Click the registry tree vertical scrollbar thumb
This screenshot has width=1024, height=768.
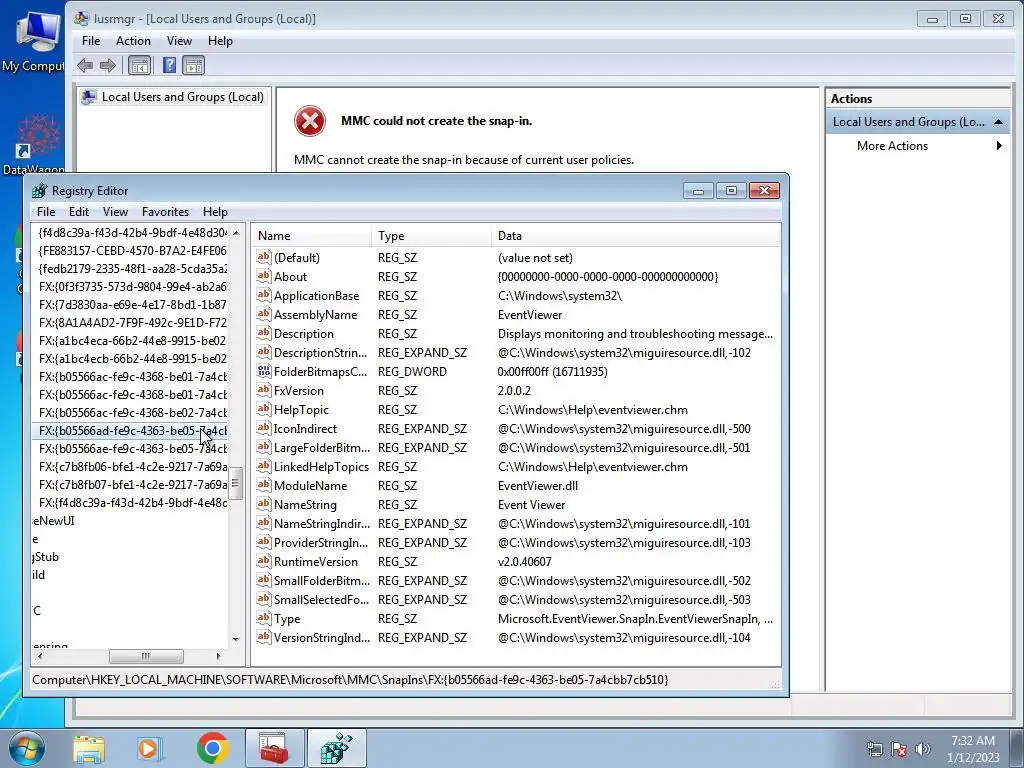point(236,484)
